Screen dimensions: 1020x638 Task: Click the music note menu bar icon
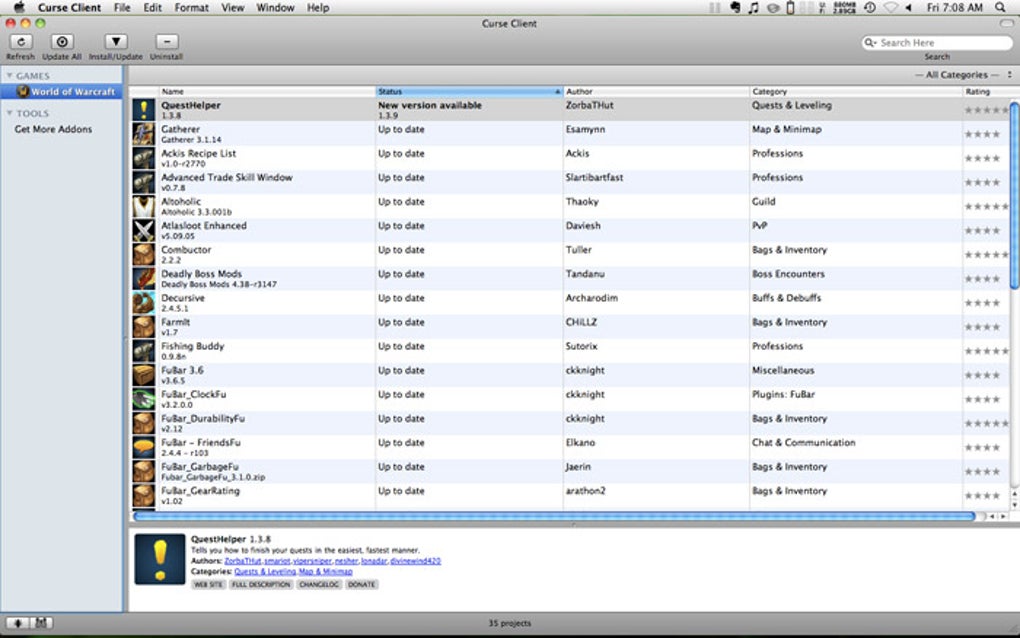tap(754, 8)
